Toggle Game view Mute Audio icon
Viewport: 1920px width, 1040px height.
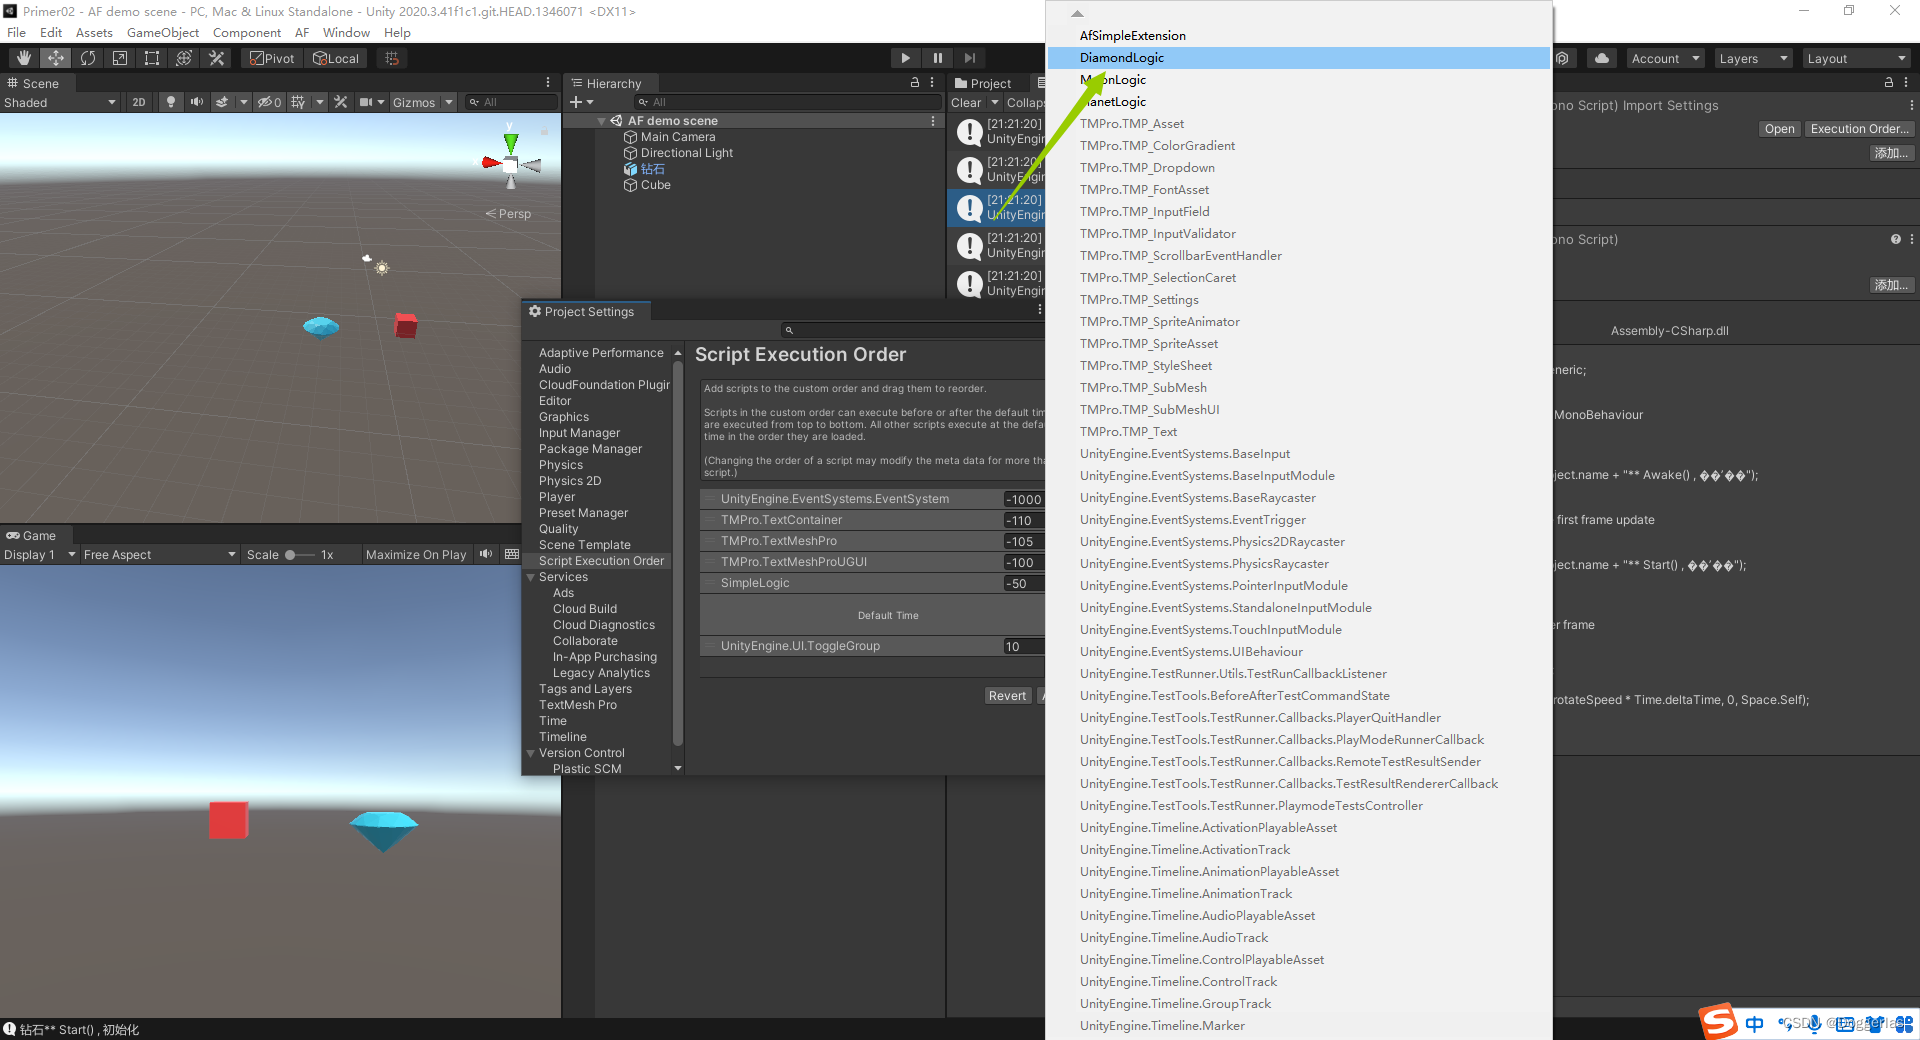coord(486,554)
